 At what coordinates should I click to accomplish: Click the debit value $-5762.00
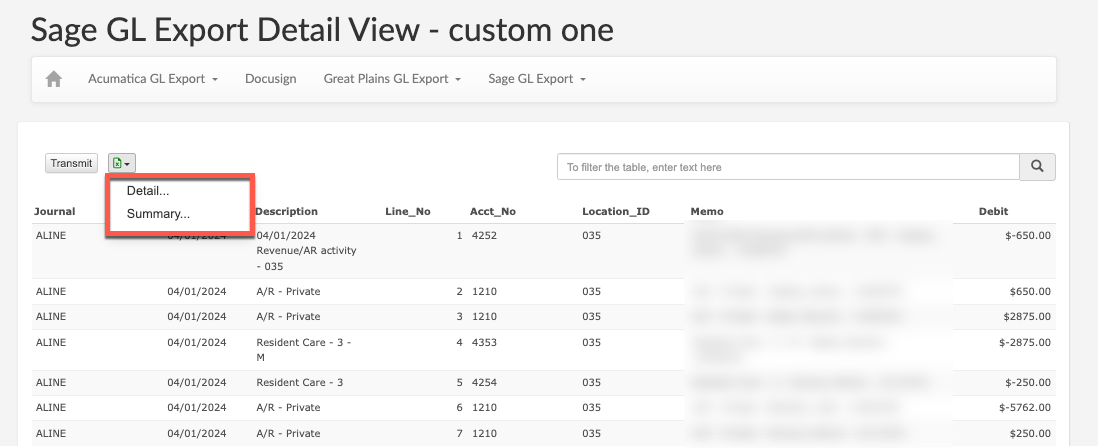click(1024, 408)
